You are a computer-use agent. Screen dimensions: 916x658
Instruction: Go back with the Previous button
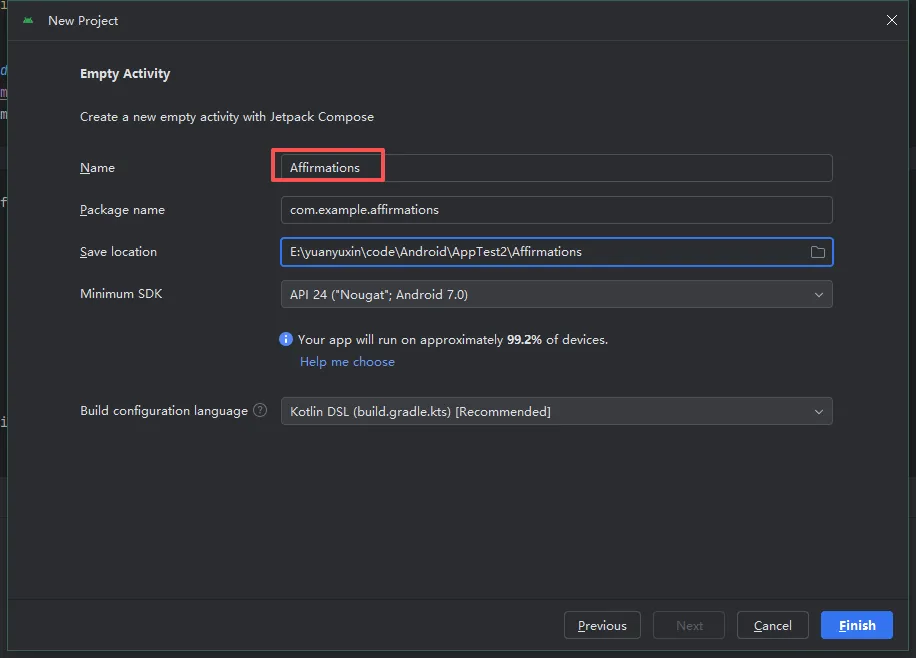[602, 625]
